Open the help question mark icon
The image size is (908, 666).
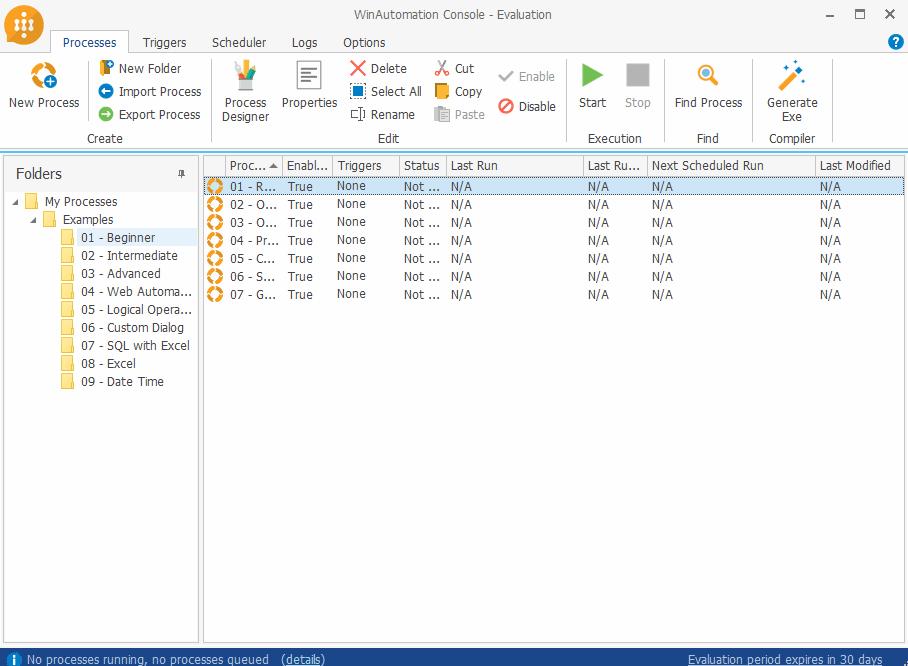895,42
